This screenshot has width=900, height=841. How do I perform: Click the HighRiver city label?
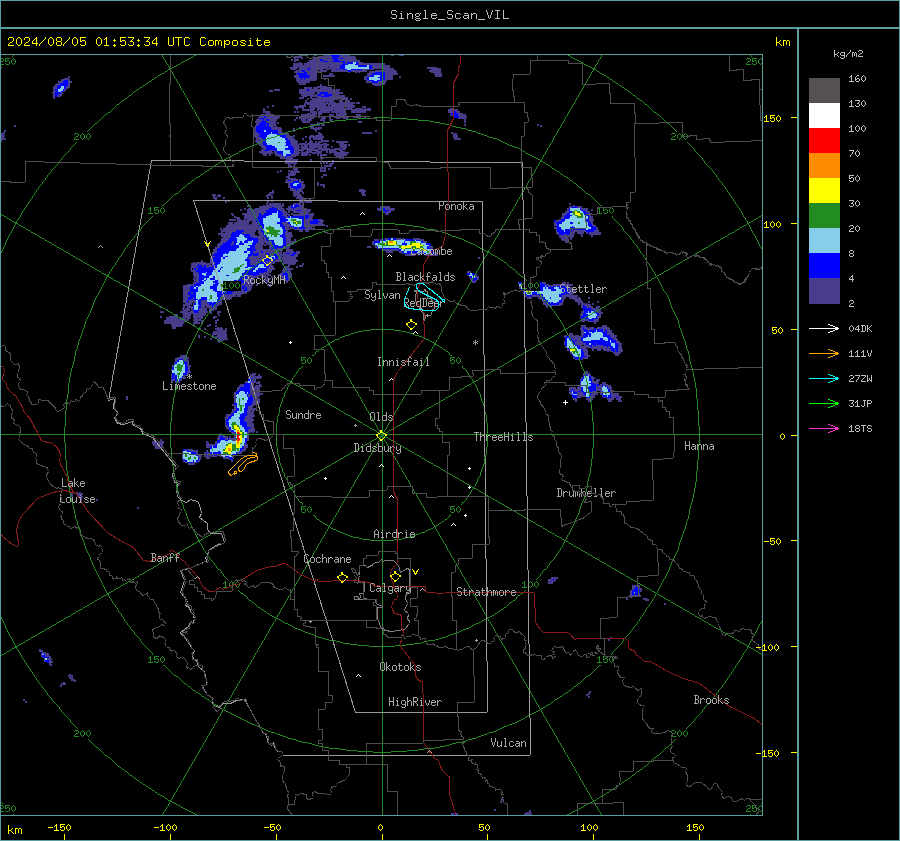[x=415, y=702]
